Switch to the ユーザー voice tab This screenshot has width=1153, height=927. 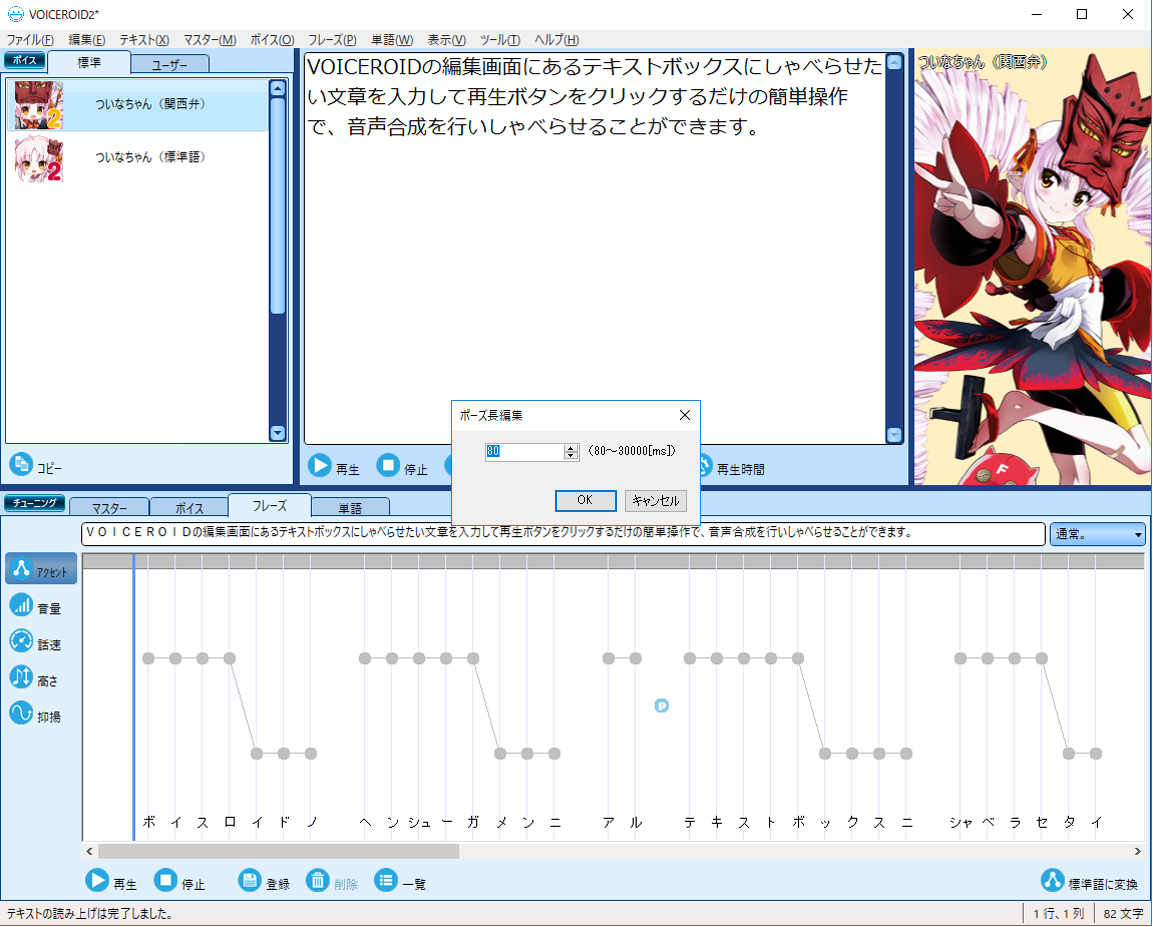coord(170,65)
